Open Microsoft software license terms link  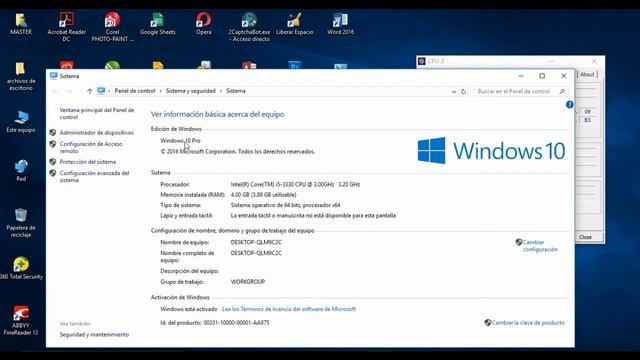pos(289,309)
